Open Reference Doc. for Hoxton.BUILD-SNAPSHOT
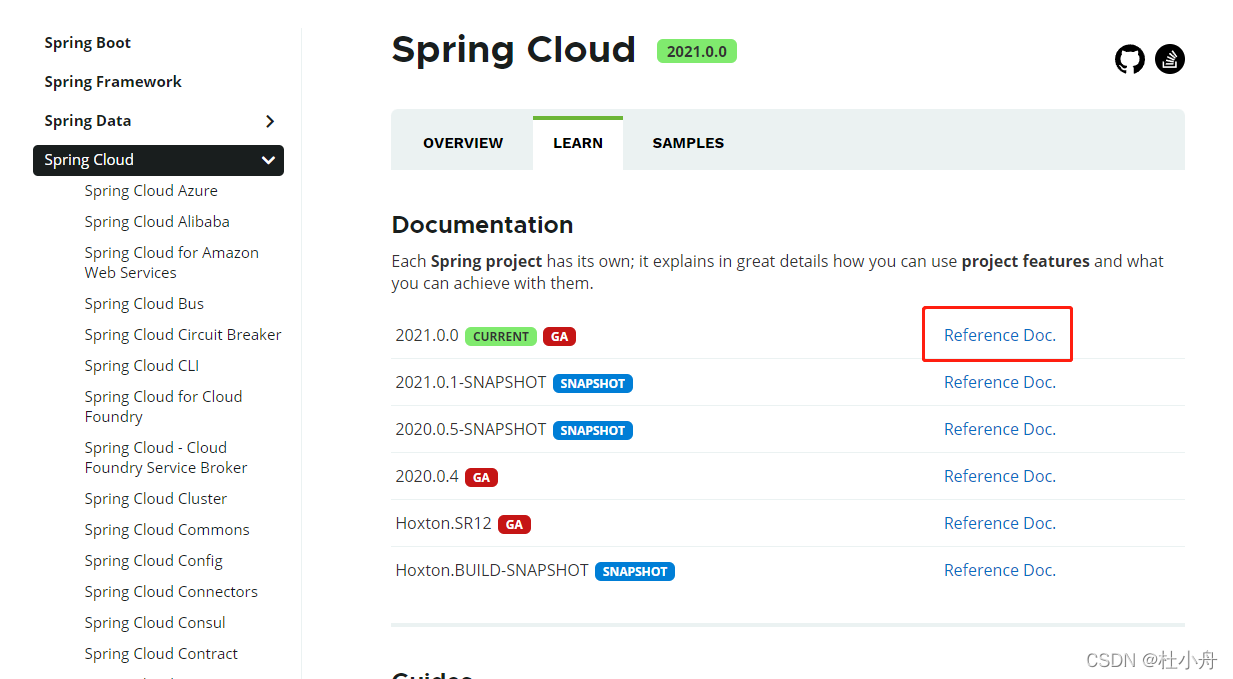This screenshot has width=1233, height=679. click(x=1000, y=570)
